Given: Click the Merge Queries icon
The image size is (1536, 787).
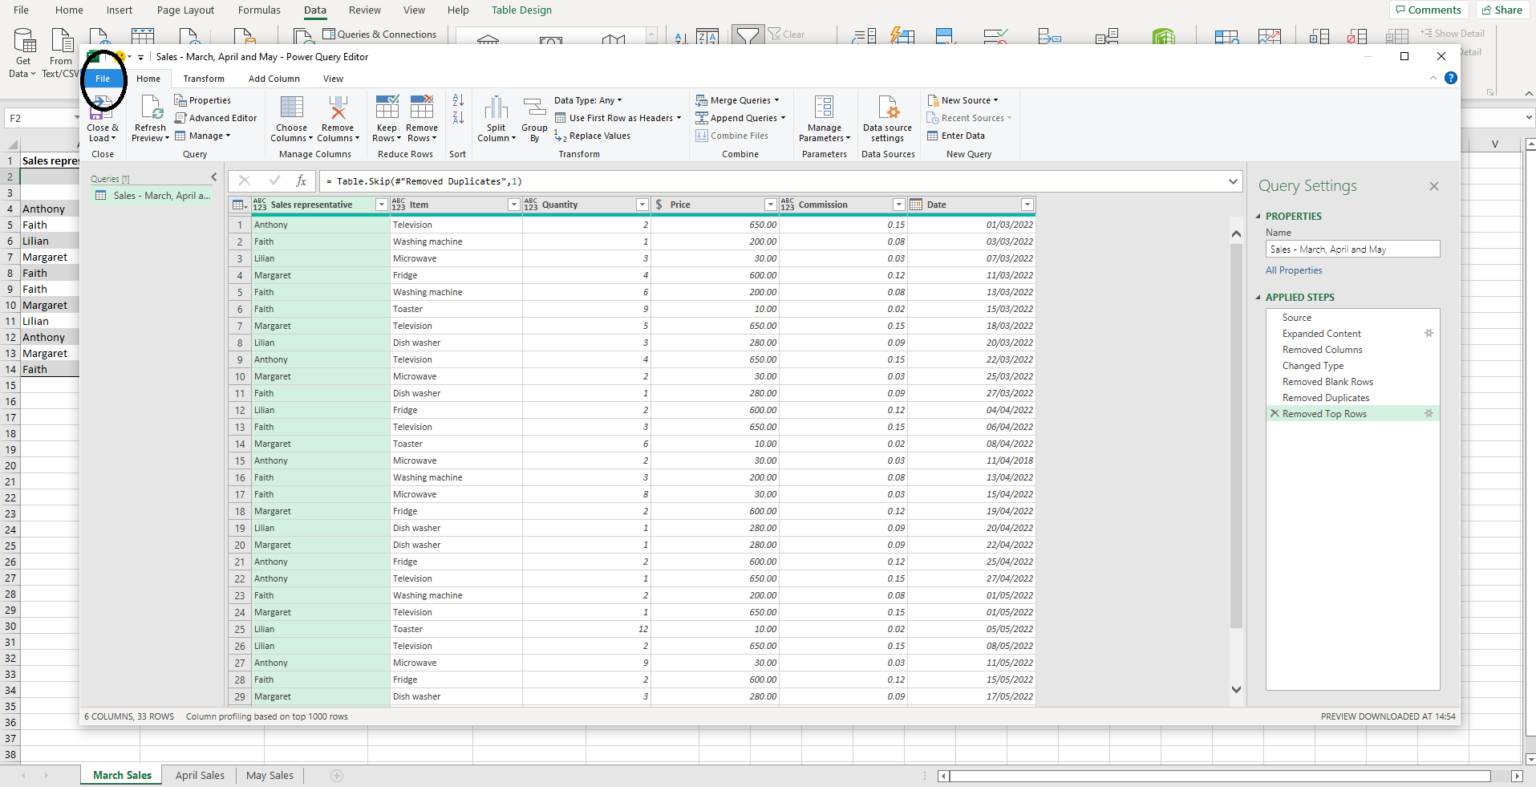Looking at the screenshot, I should (738, 99).
